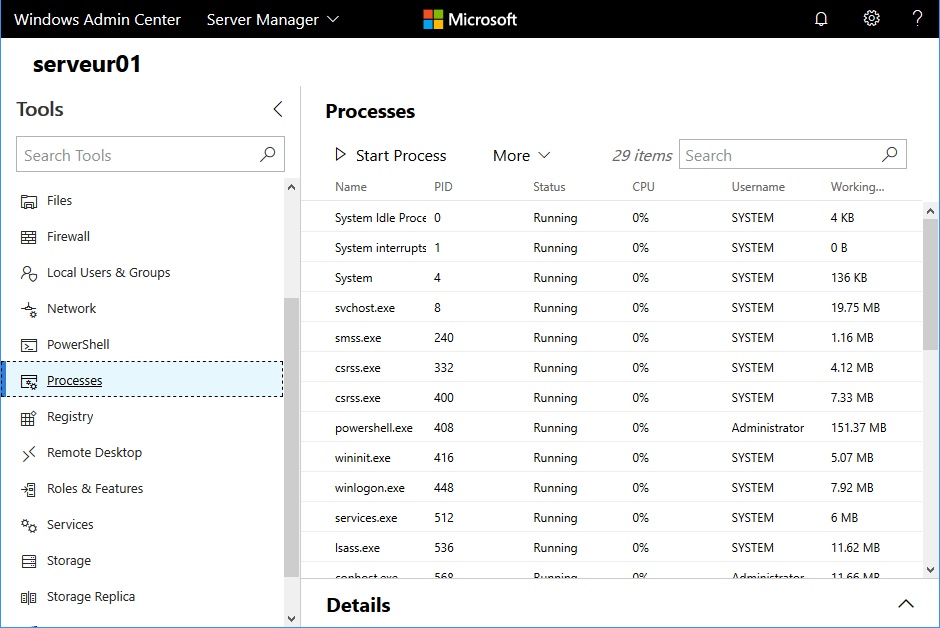Screen dimensions: 940x628
Task: Click the Roles & Features icon
Action: pos(28,490)
